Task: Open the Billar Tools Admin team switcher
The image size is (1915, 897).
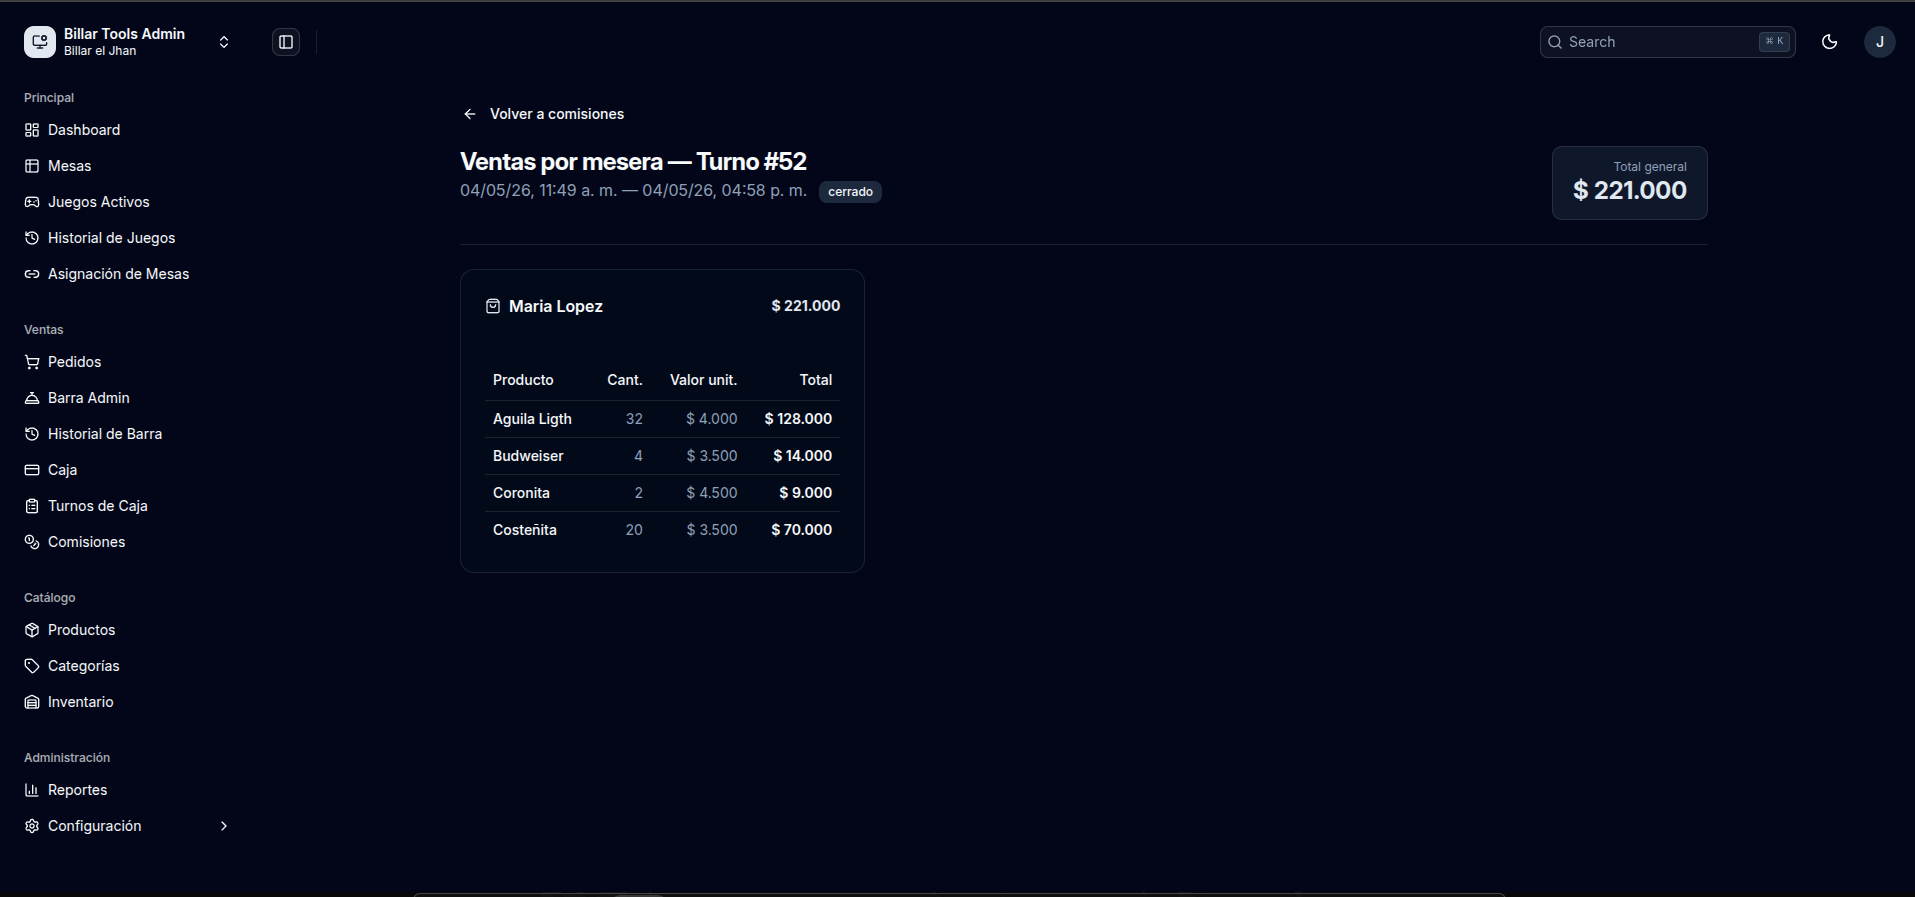Action: point(128,42)
